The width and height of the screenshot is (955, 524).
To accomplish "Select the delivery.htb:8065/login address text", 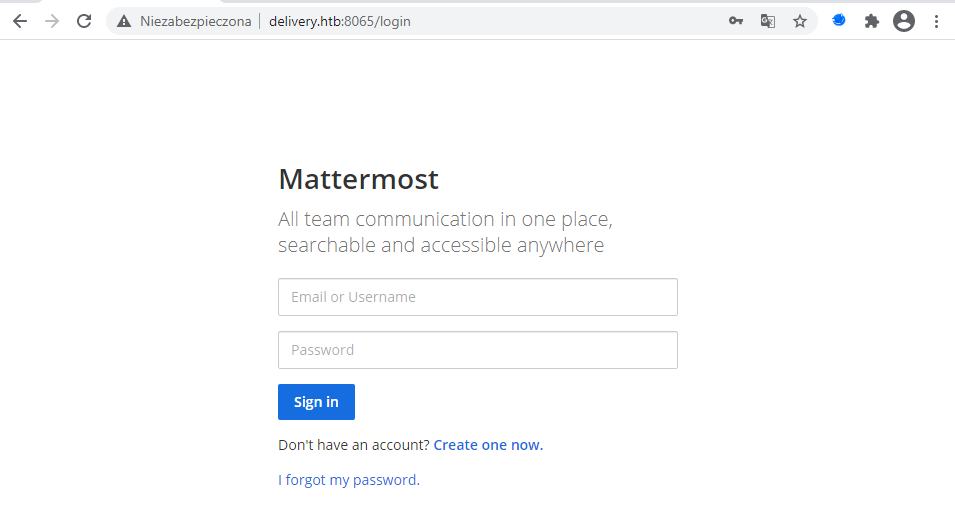I will (340, 21).
